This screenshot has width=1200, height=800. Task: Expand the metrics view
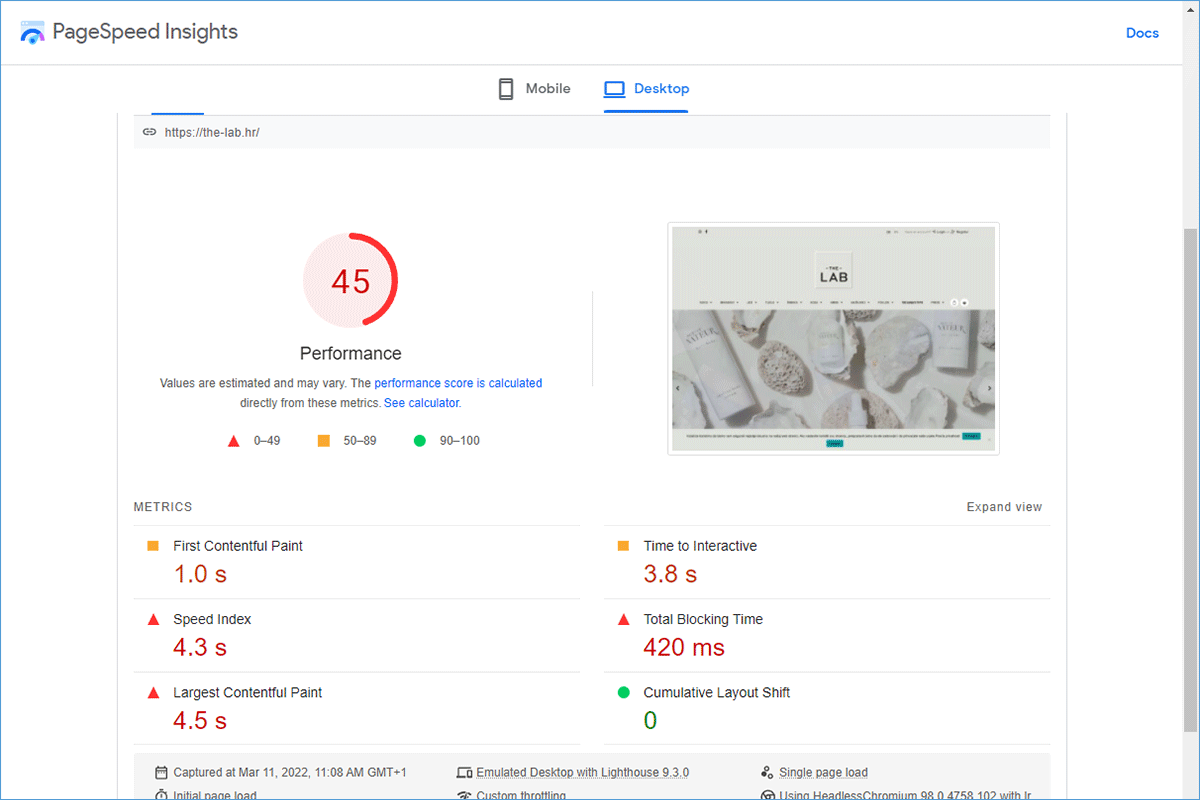pyautogui.click(x=1004, y=507)
